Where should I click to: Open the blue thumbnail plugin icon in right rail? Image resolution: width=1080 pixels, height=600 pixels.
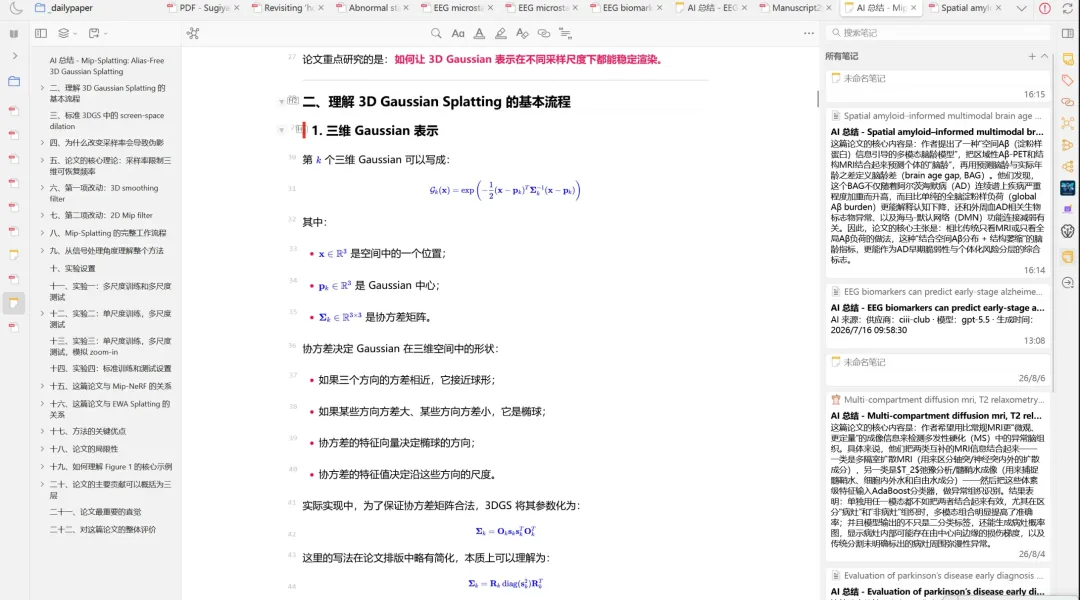tap(1068, 187)
